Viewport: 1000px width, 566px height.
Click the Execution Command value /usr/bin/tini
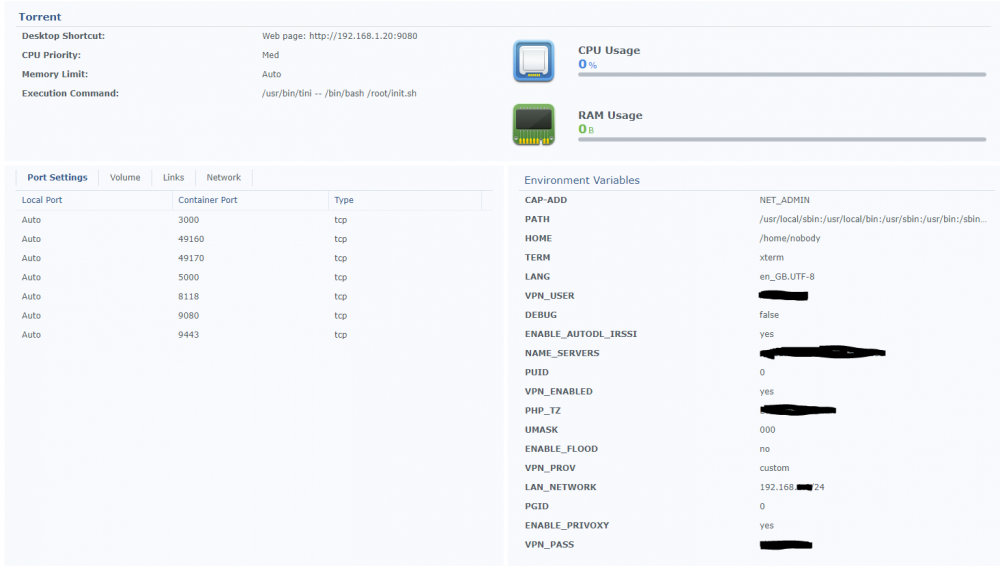click(339, 93)
